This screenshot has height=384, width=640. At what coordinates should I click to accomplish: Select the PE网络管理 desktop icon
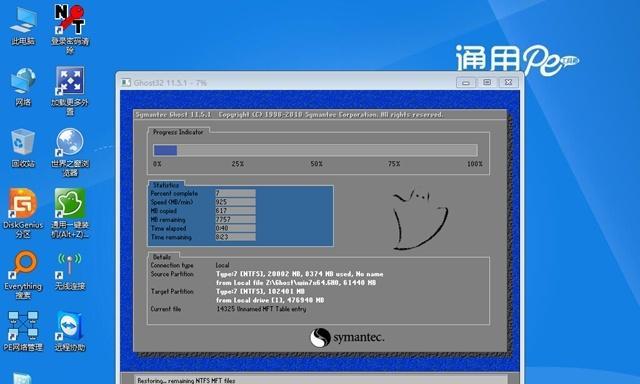pyautogui.click(x=23, y=331)
